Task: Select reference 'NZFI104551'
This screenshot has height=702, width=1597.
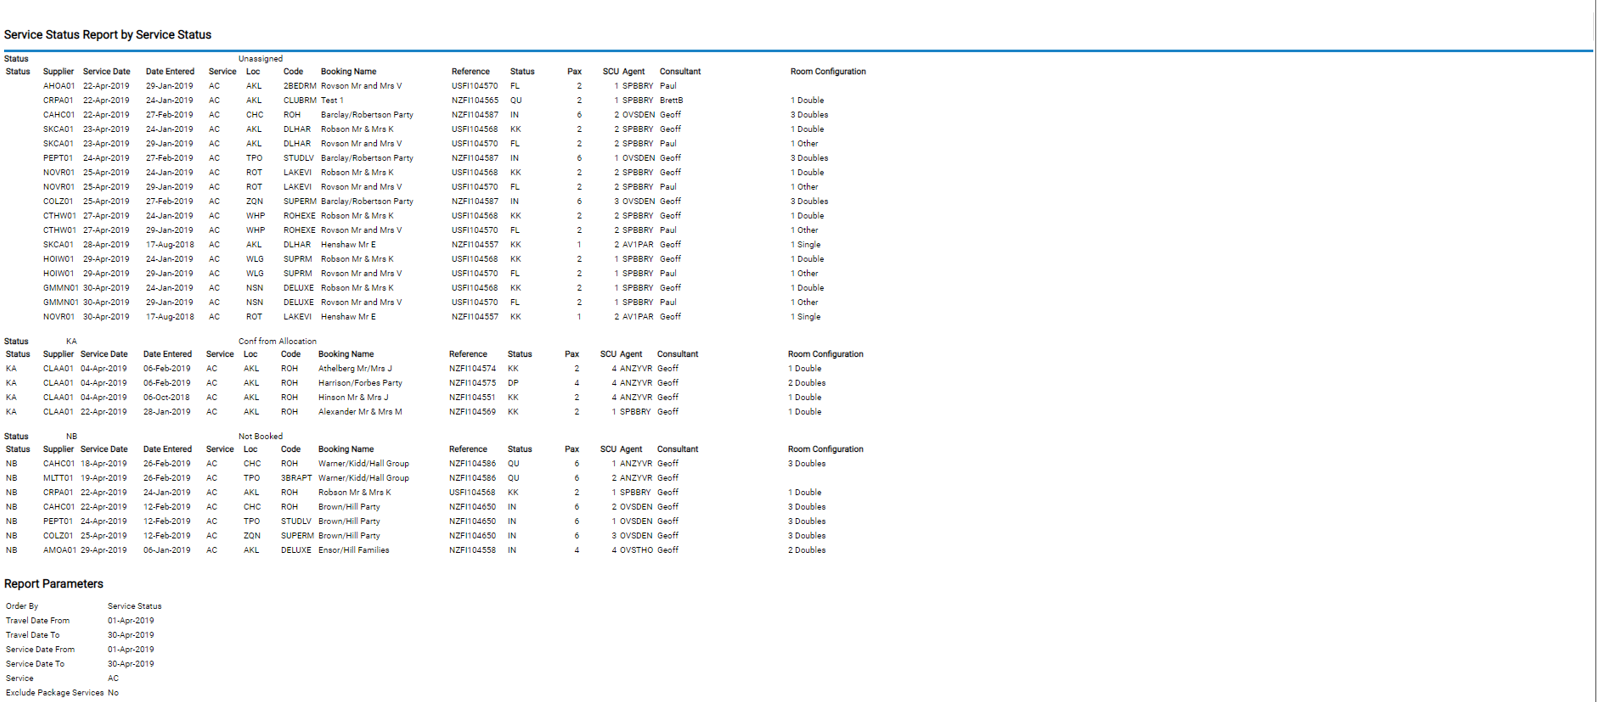Action: [x=472, y=397]
